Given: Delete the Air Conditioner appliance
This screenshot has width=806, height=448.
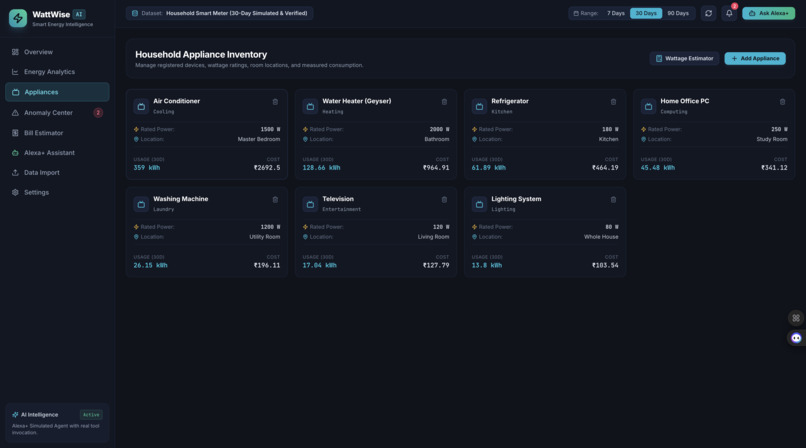Looking at the screenshot, I should (x=275, y=102).
